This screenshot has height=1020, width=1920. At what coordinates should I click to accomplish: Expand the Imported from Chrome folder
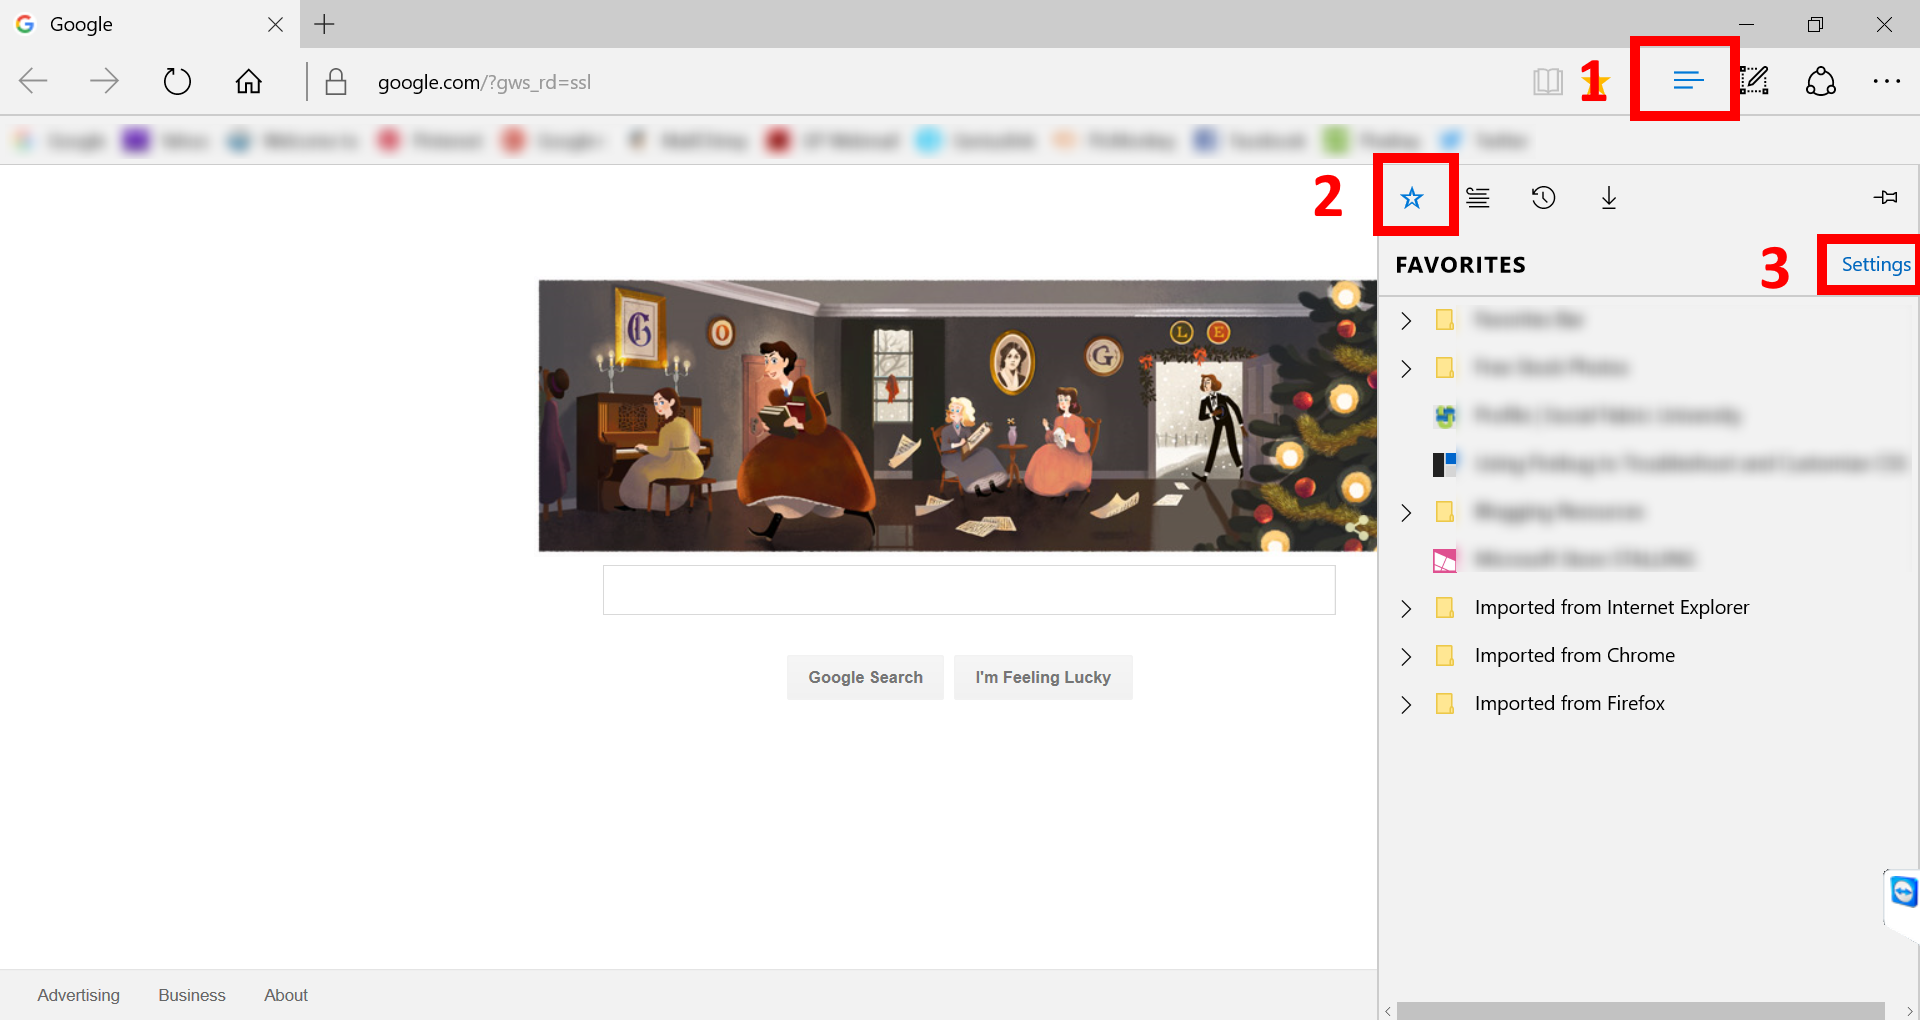tap(1406, 656)
